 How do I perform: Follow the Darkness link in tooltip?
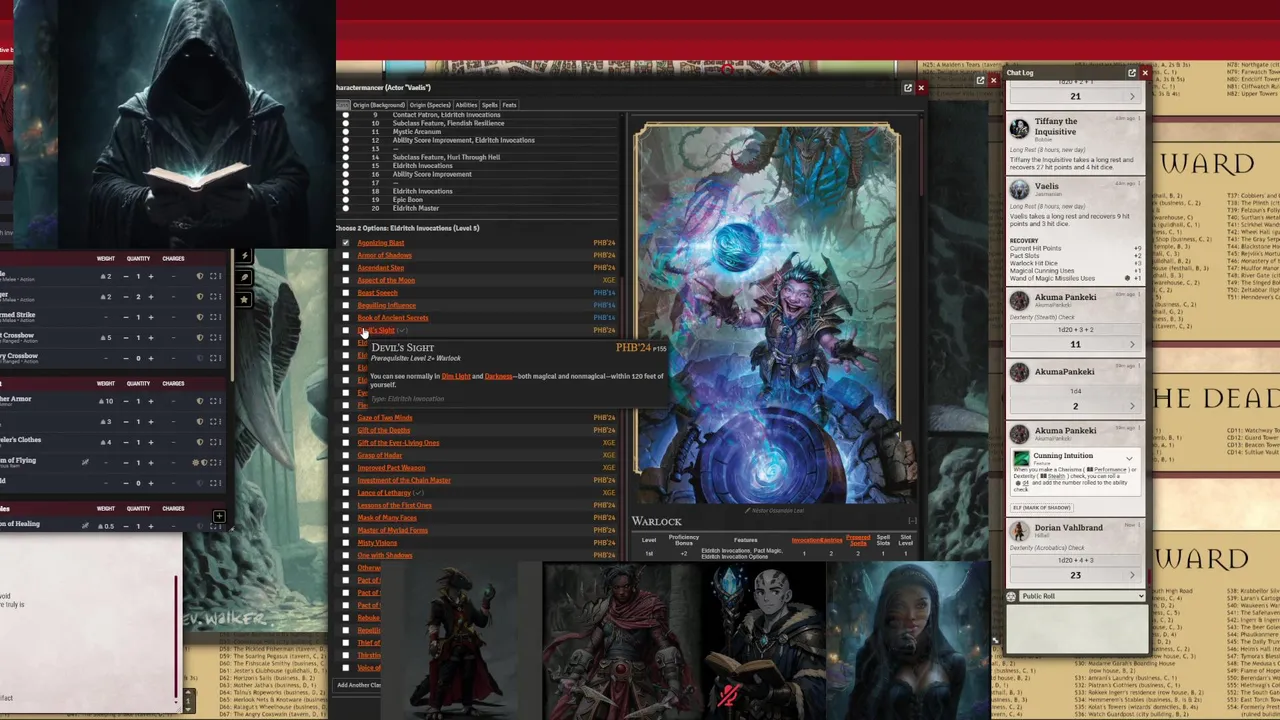click(498, 376)
